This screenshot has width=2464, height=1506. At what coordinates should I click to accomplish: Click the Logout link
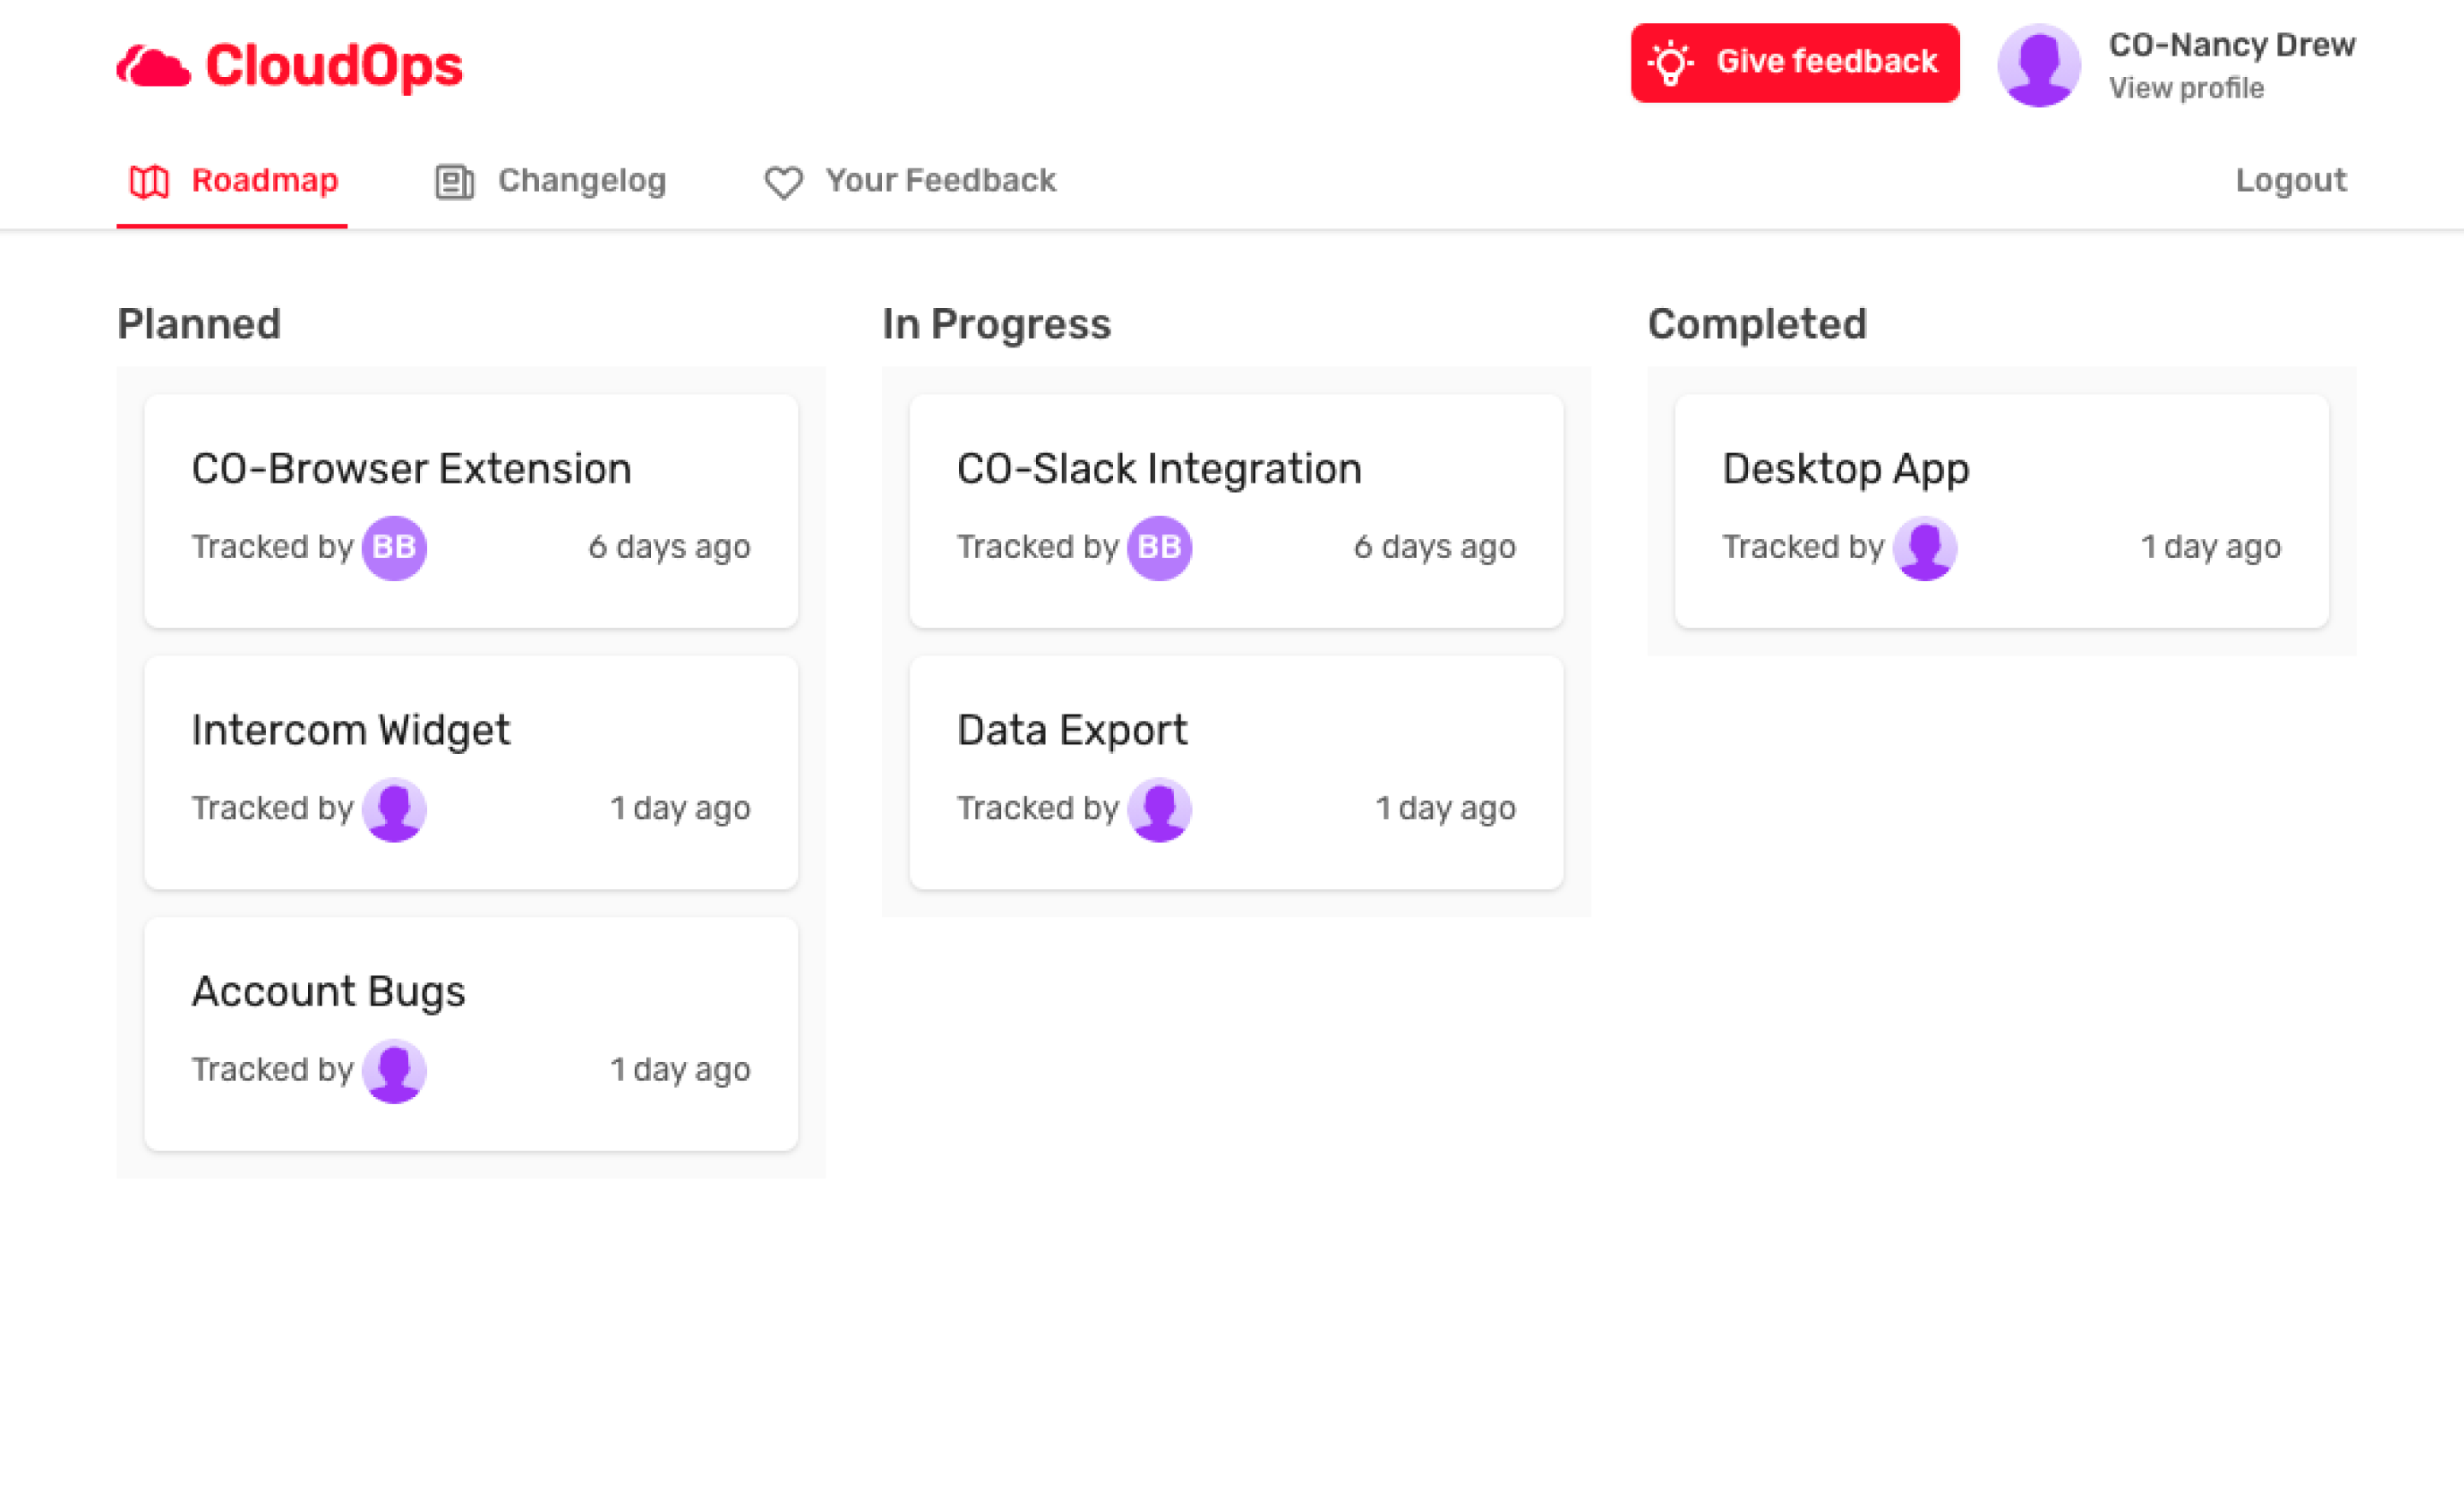point(2290,180)
